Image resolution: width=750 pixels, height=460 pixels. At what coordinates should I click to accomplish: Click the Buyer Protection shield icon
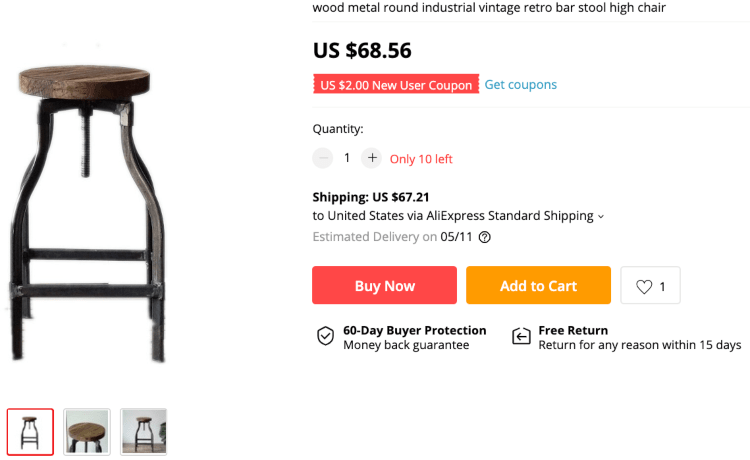click(x=325, y=336)
